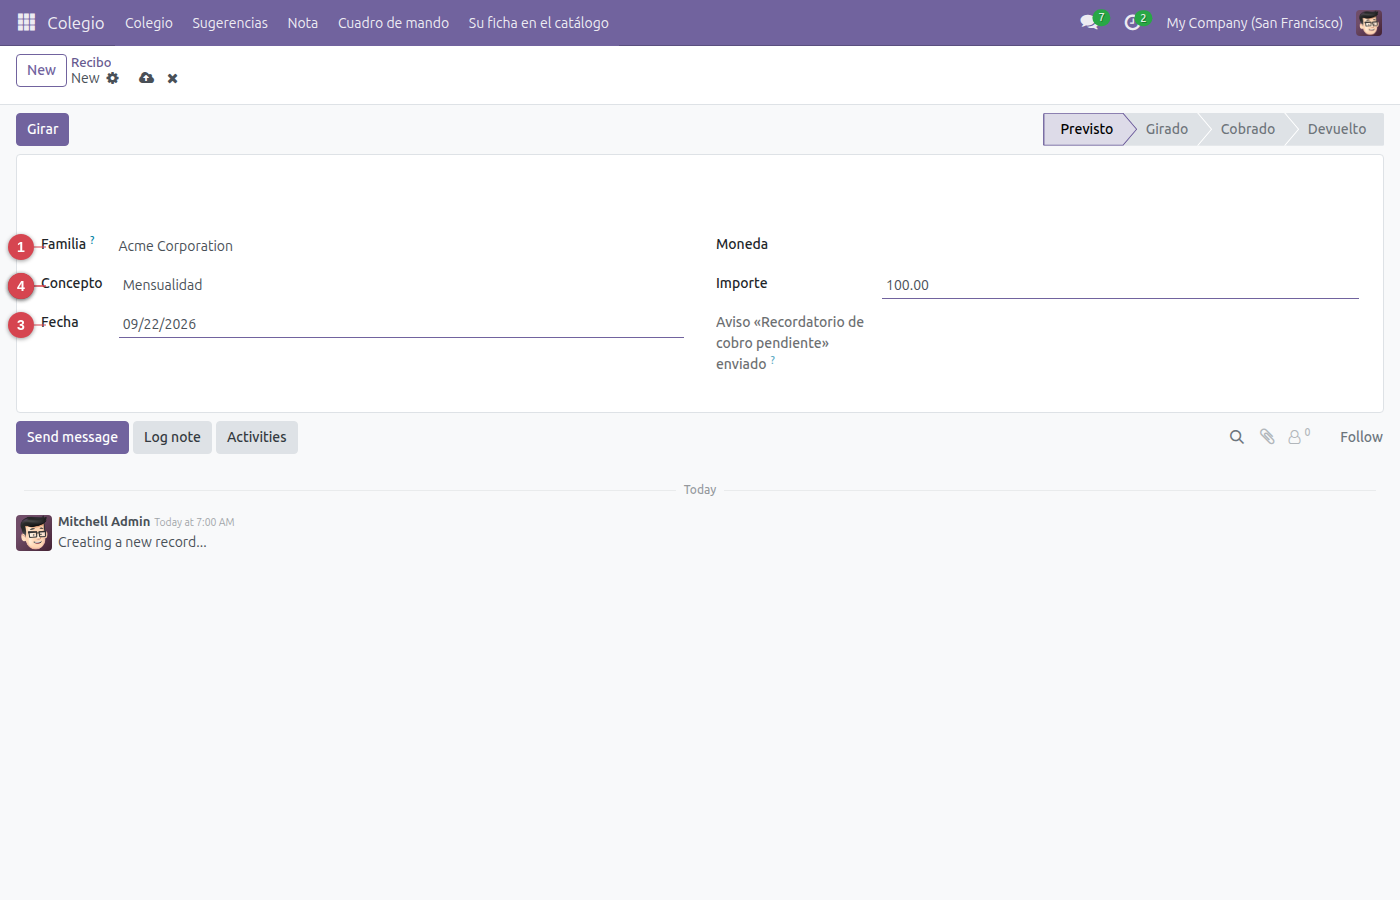Open the conversations chat bubble icon
Viewport: 1400px width, 900px height.
[1089, 22]
